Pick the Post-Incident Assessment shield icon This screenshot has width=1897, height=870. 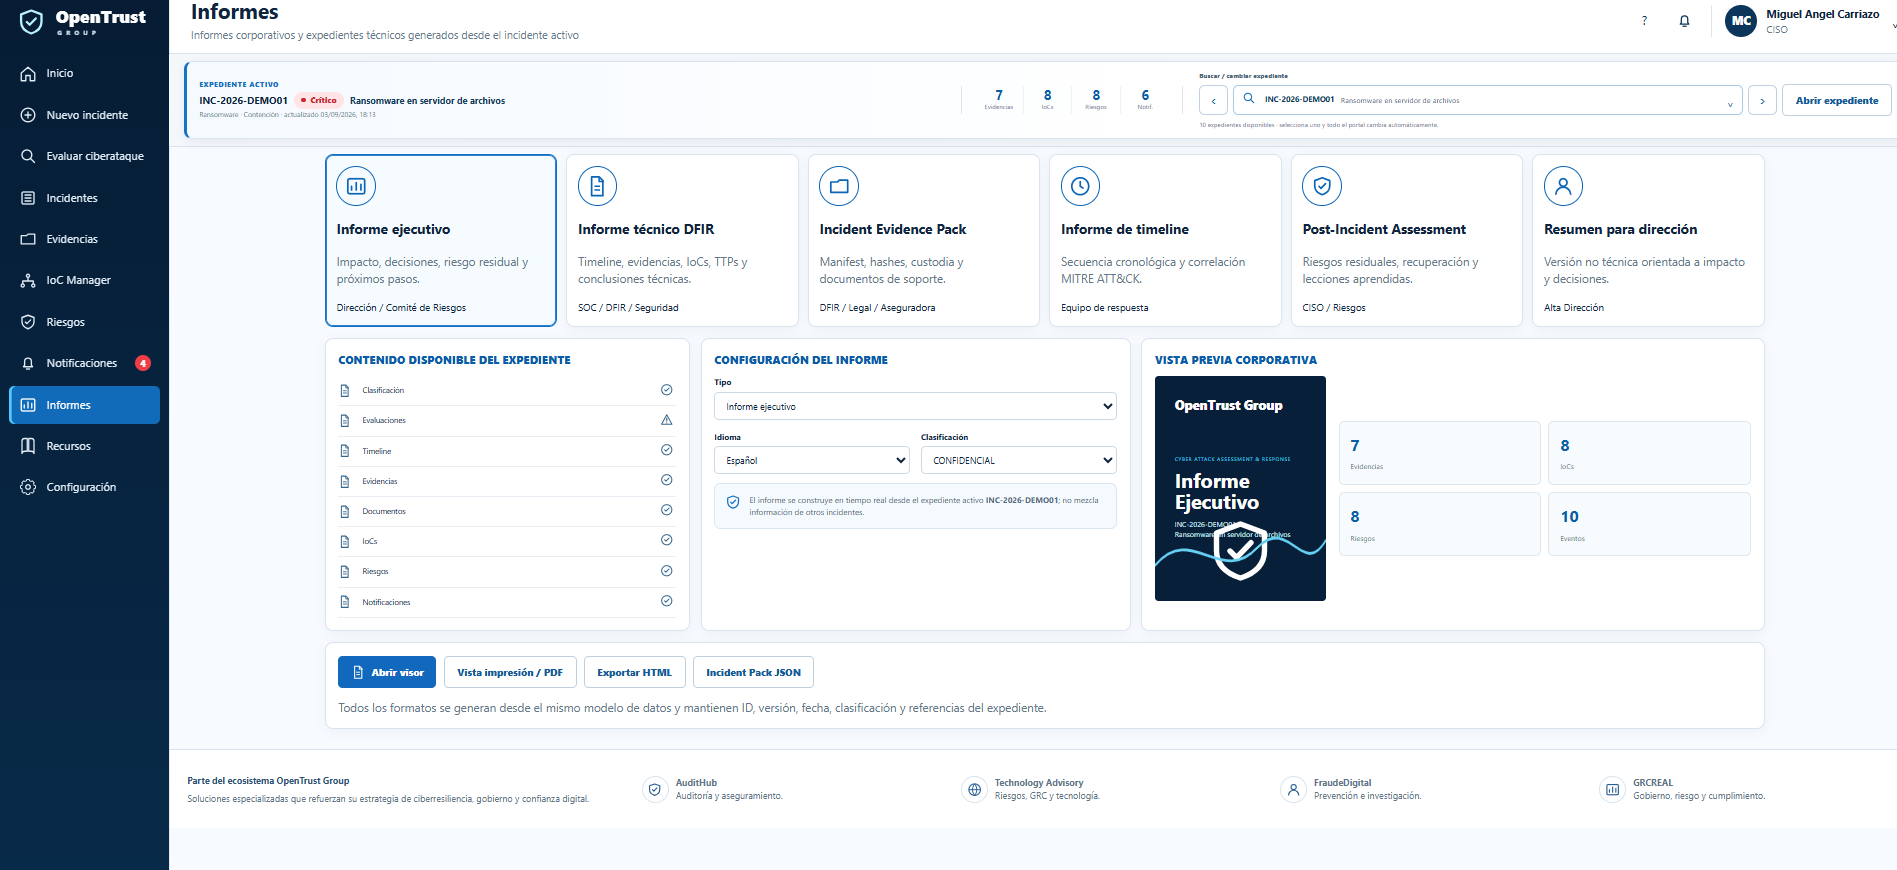1322,186
